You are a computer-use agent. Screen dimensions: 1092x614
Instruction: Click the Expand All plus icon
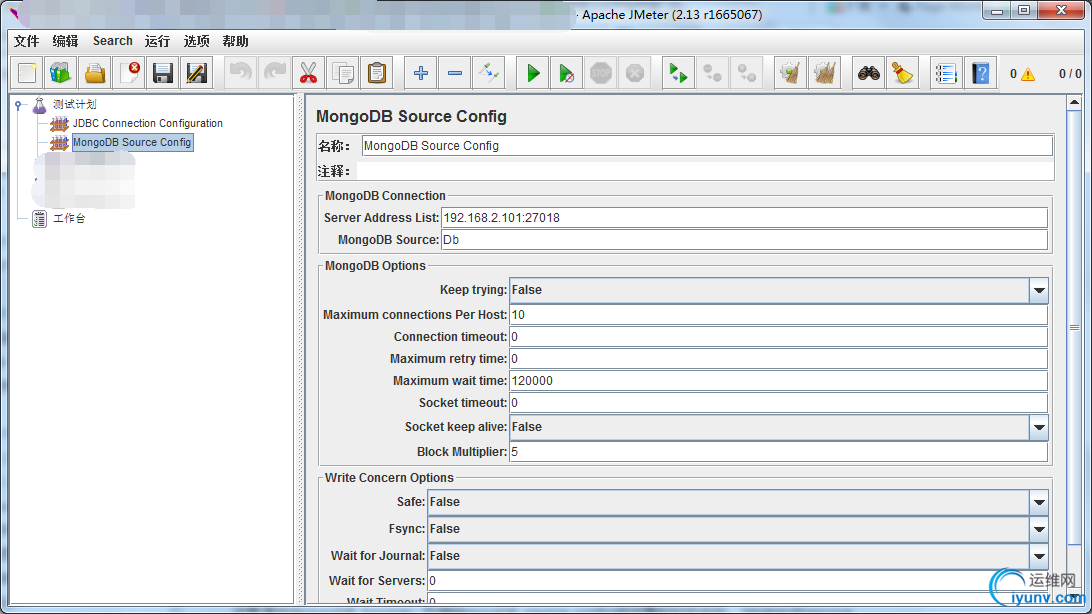point(421,73)
